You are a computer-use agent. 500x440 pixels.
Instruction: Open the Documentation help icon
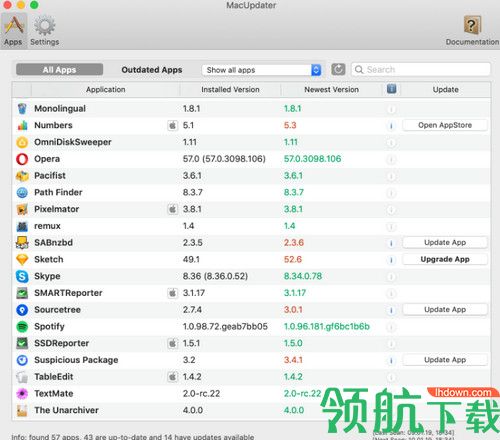(472, 31)
